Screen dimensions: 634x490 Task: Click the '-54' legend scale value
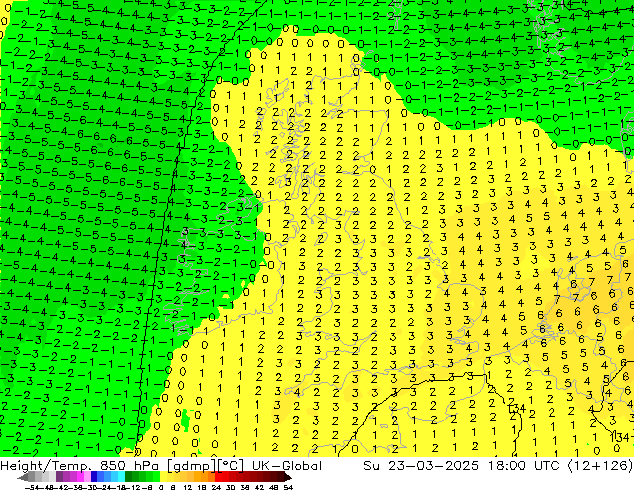point(32,487)
